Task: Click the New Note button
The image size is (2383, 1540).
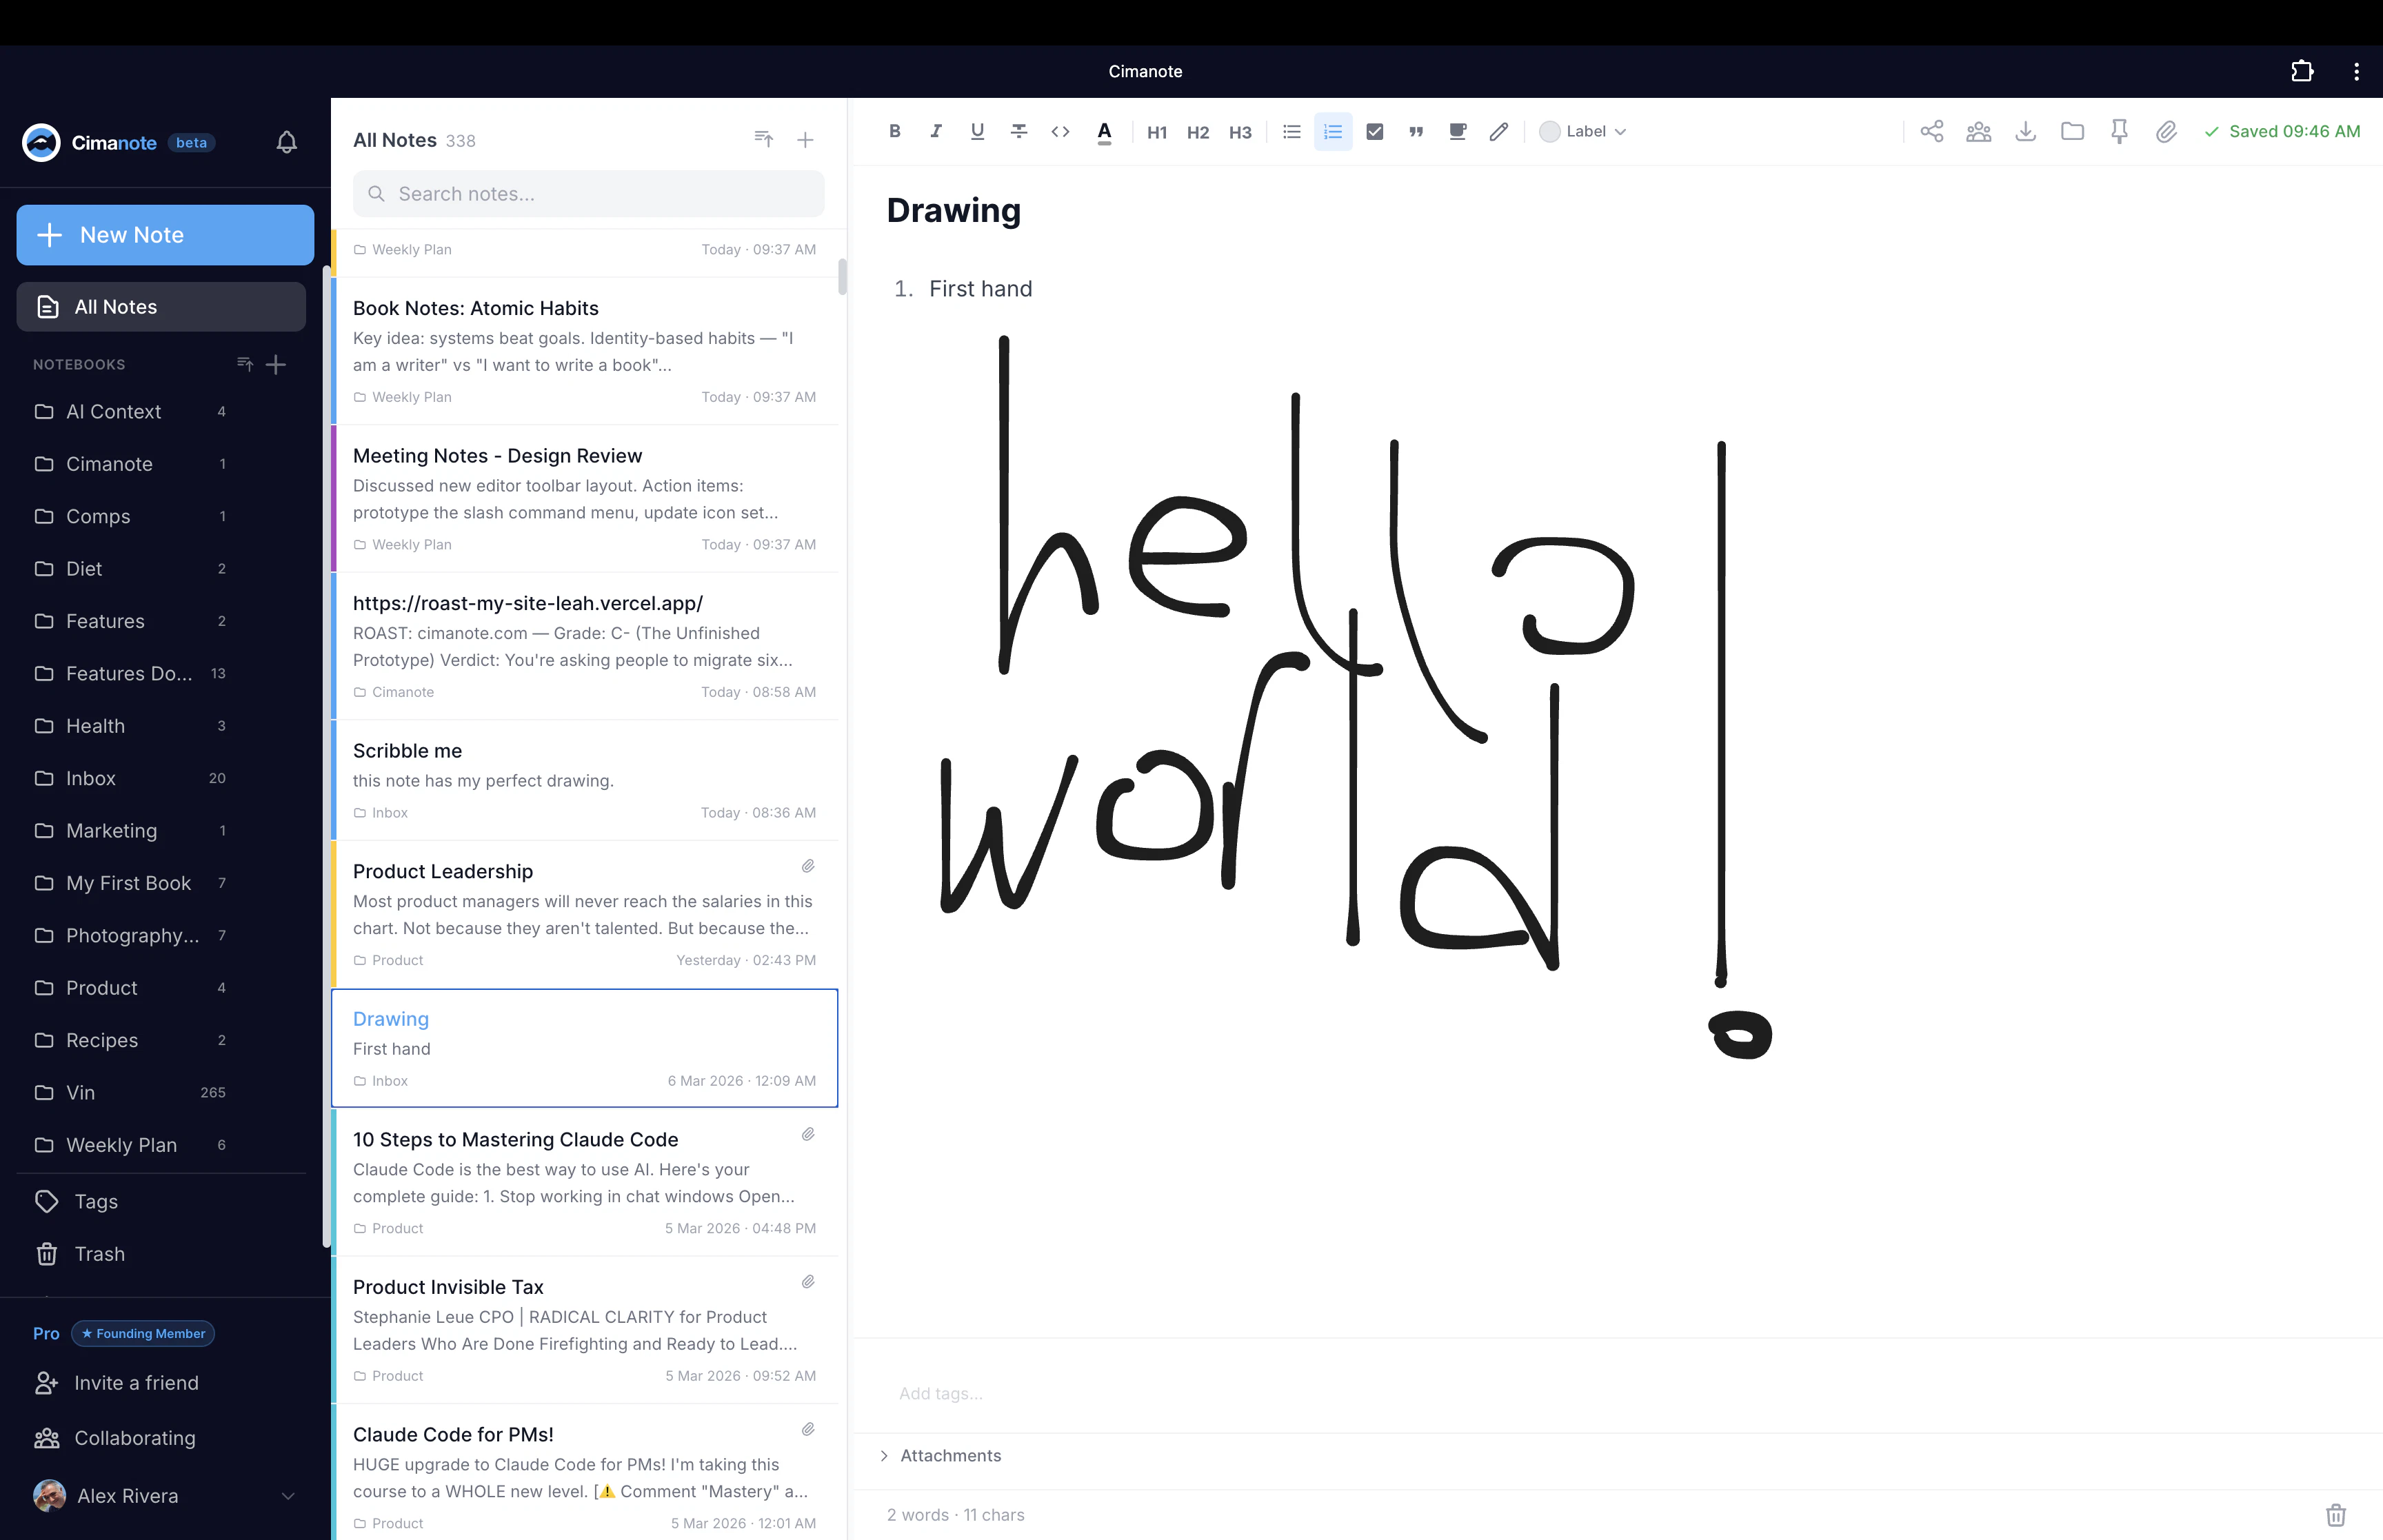Action: [x=165, y=234]
